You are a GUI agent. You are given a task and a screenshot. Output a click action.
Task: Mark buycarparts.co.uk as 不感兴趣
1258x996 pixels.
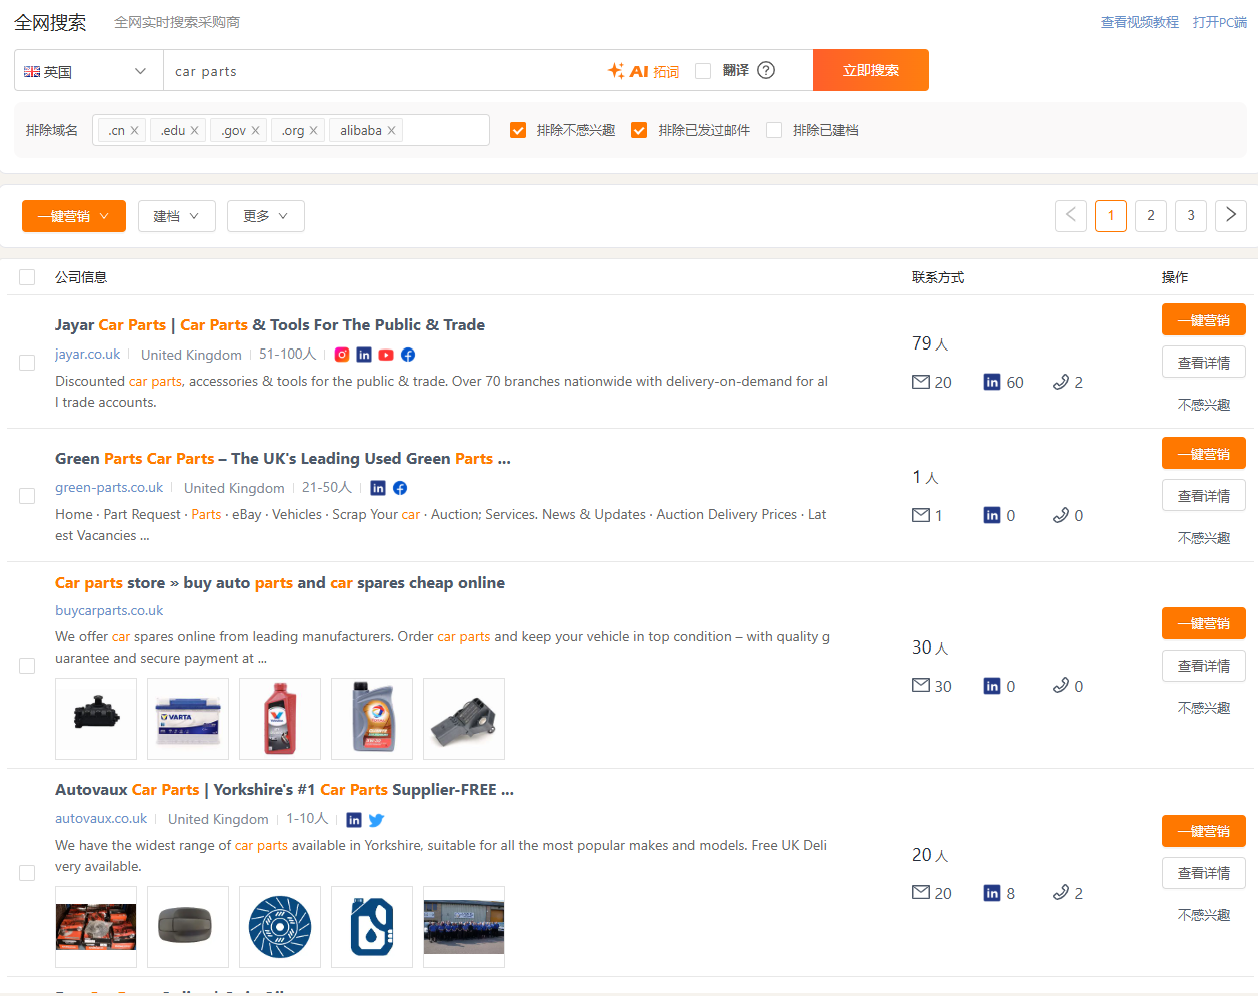(x=1204, y=708)
